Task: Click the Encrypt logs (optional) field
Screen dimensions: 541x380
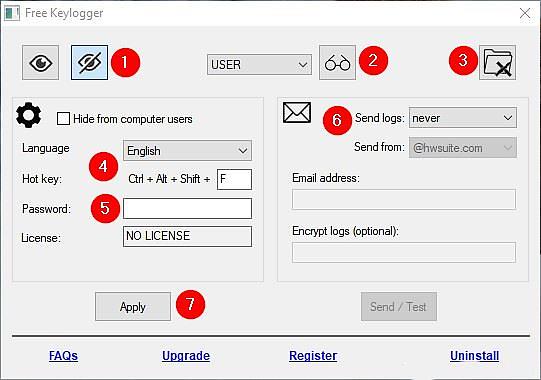Action: [x=404, y=252]
